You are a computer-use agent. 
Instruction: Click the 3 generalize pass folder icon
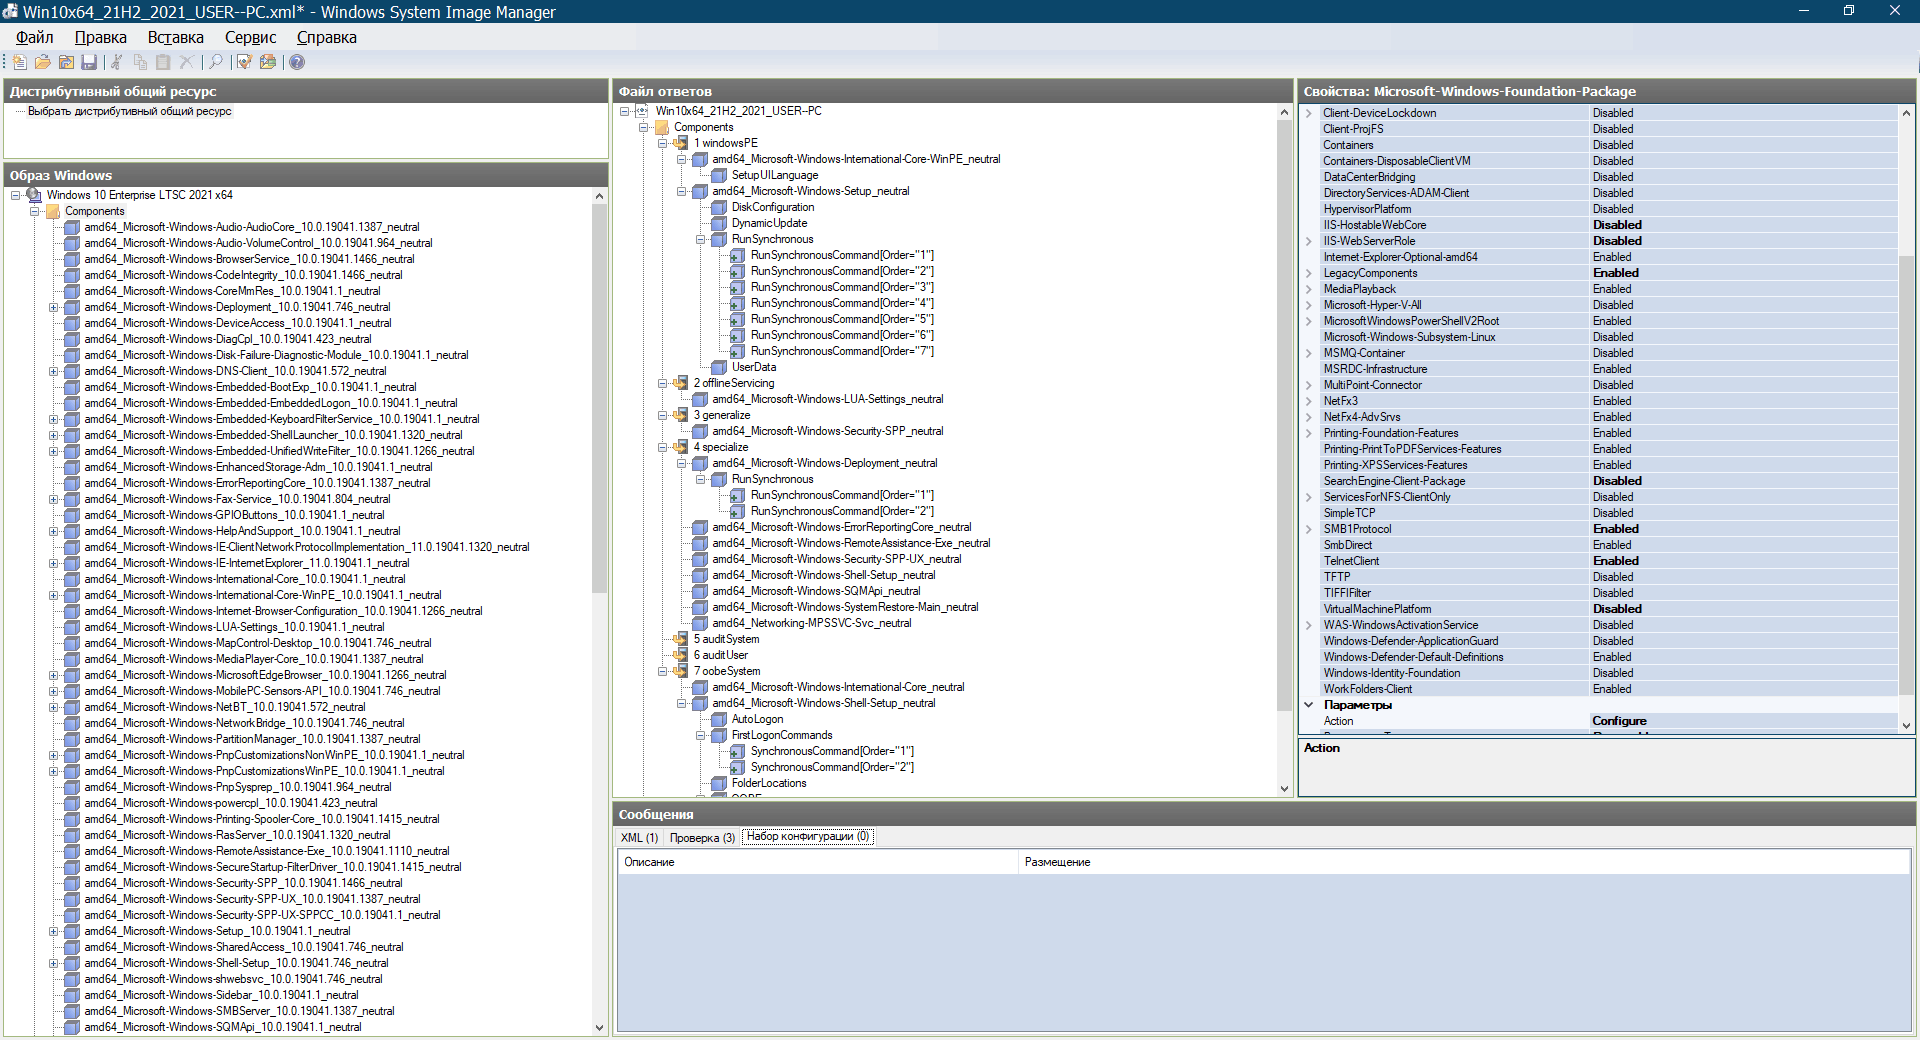click(680, 415)
